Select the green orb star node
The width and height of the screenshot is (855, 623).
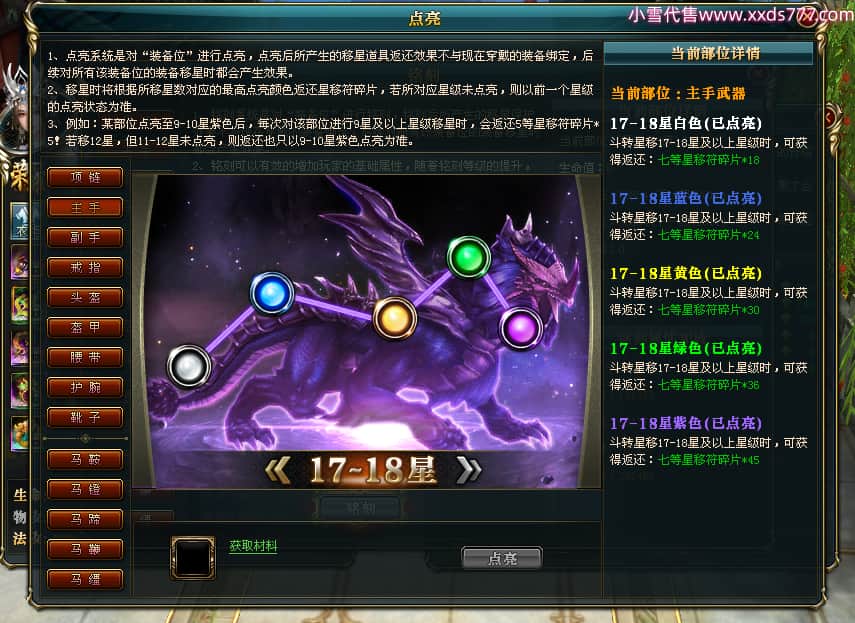point(468,257)
